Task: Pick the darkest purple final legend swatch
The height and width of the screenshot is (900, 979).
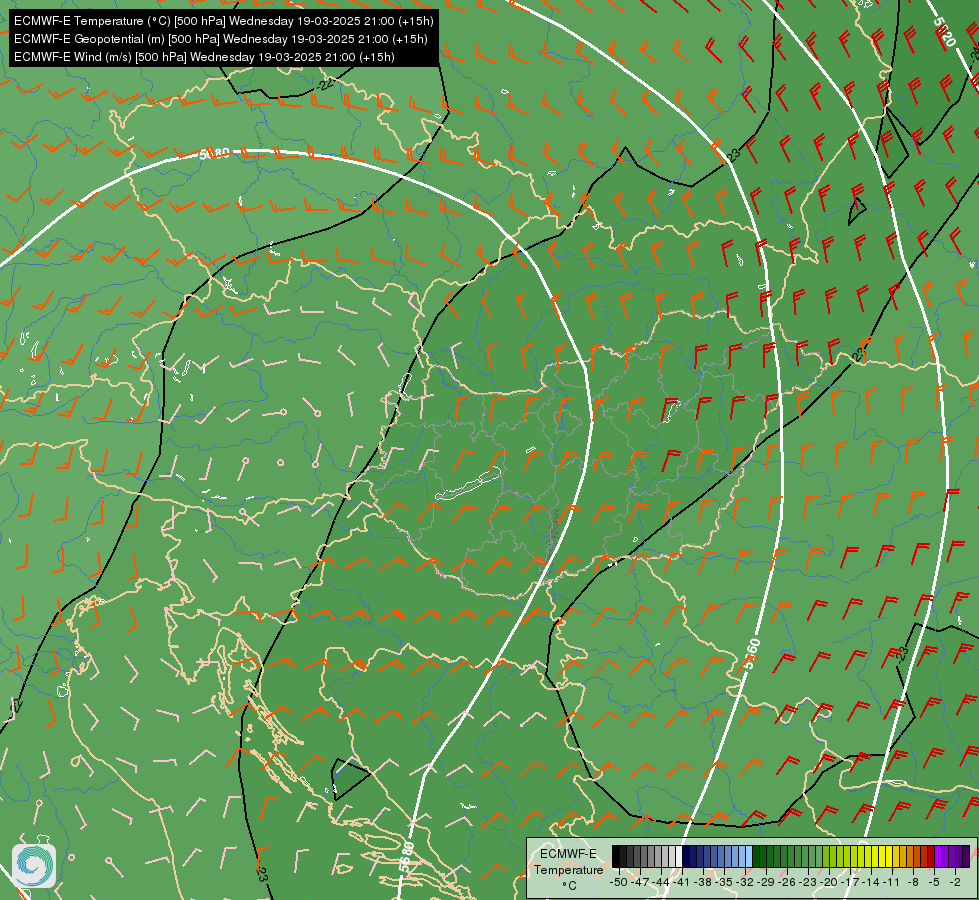Action: (966, 856)
